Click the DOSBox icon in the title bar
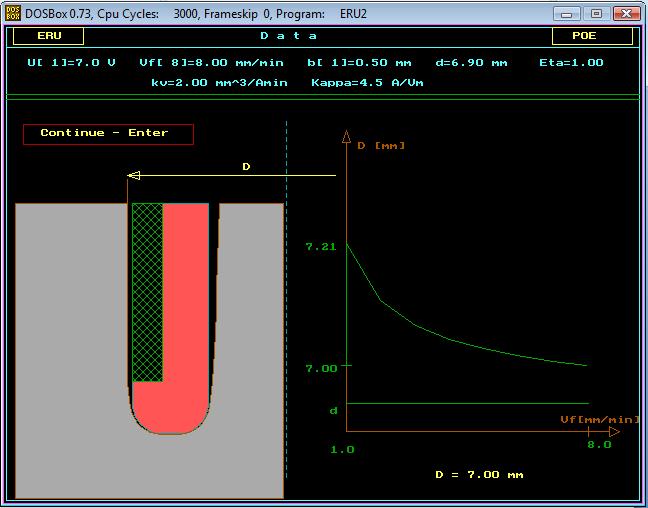Screen dimensions: 648x508 tap(13, 13)
